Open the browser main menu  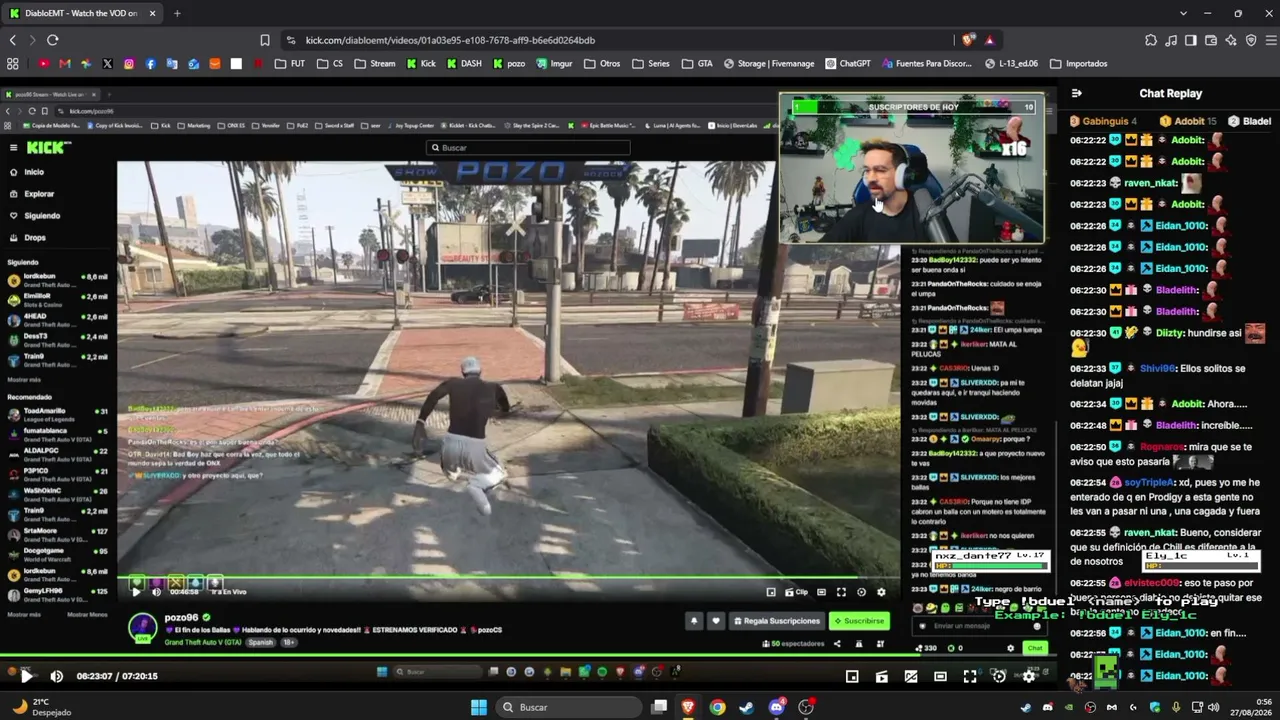(1270, 40)
